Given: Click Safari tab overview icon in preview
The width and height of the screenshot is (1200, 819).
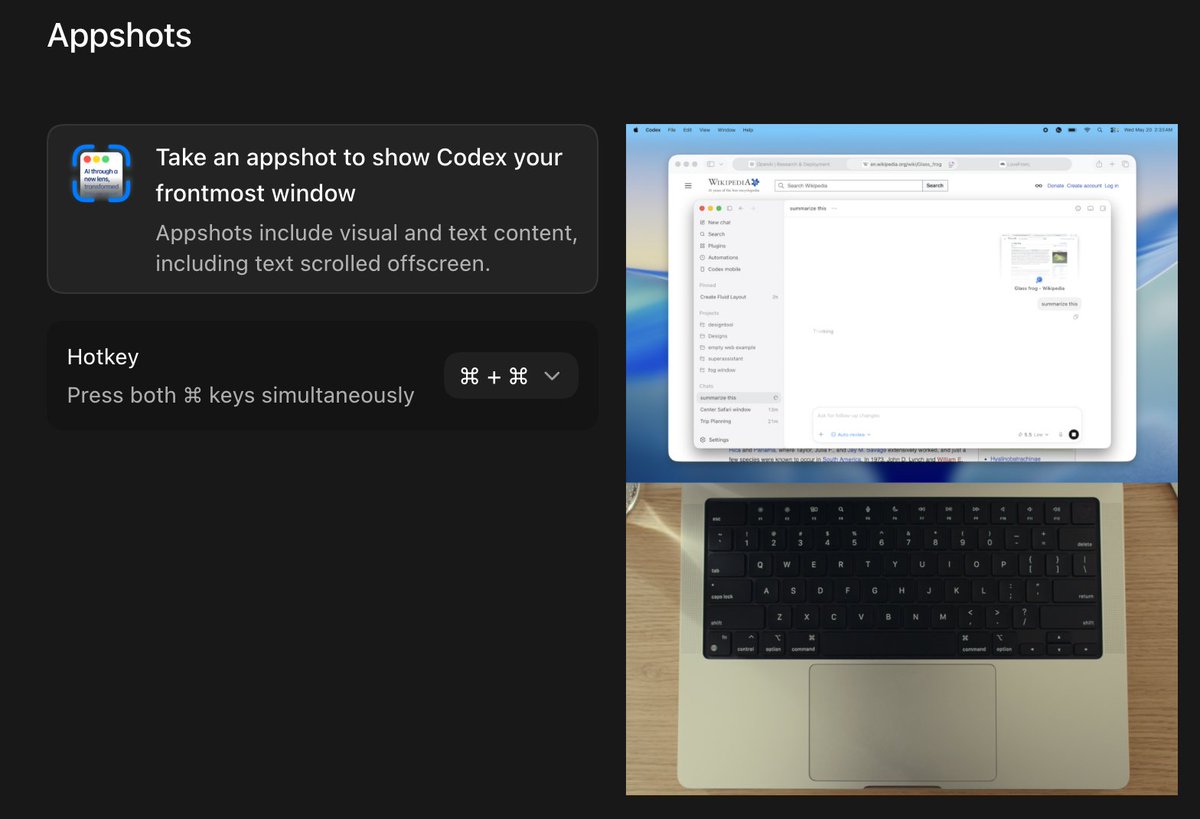Looking at the screenshot, I should click(x=1125, y=164).
